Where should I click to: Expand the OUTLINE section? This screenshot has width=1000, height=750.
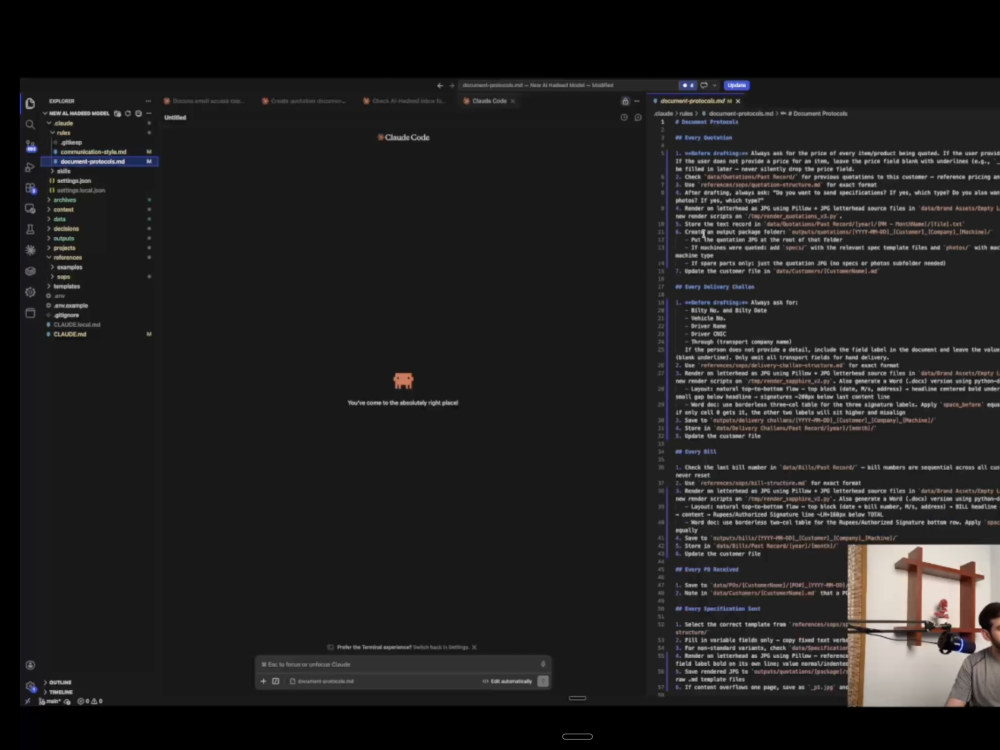[60, 682]
